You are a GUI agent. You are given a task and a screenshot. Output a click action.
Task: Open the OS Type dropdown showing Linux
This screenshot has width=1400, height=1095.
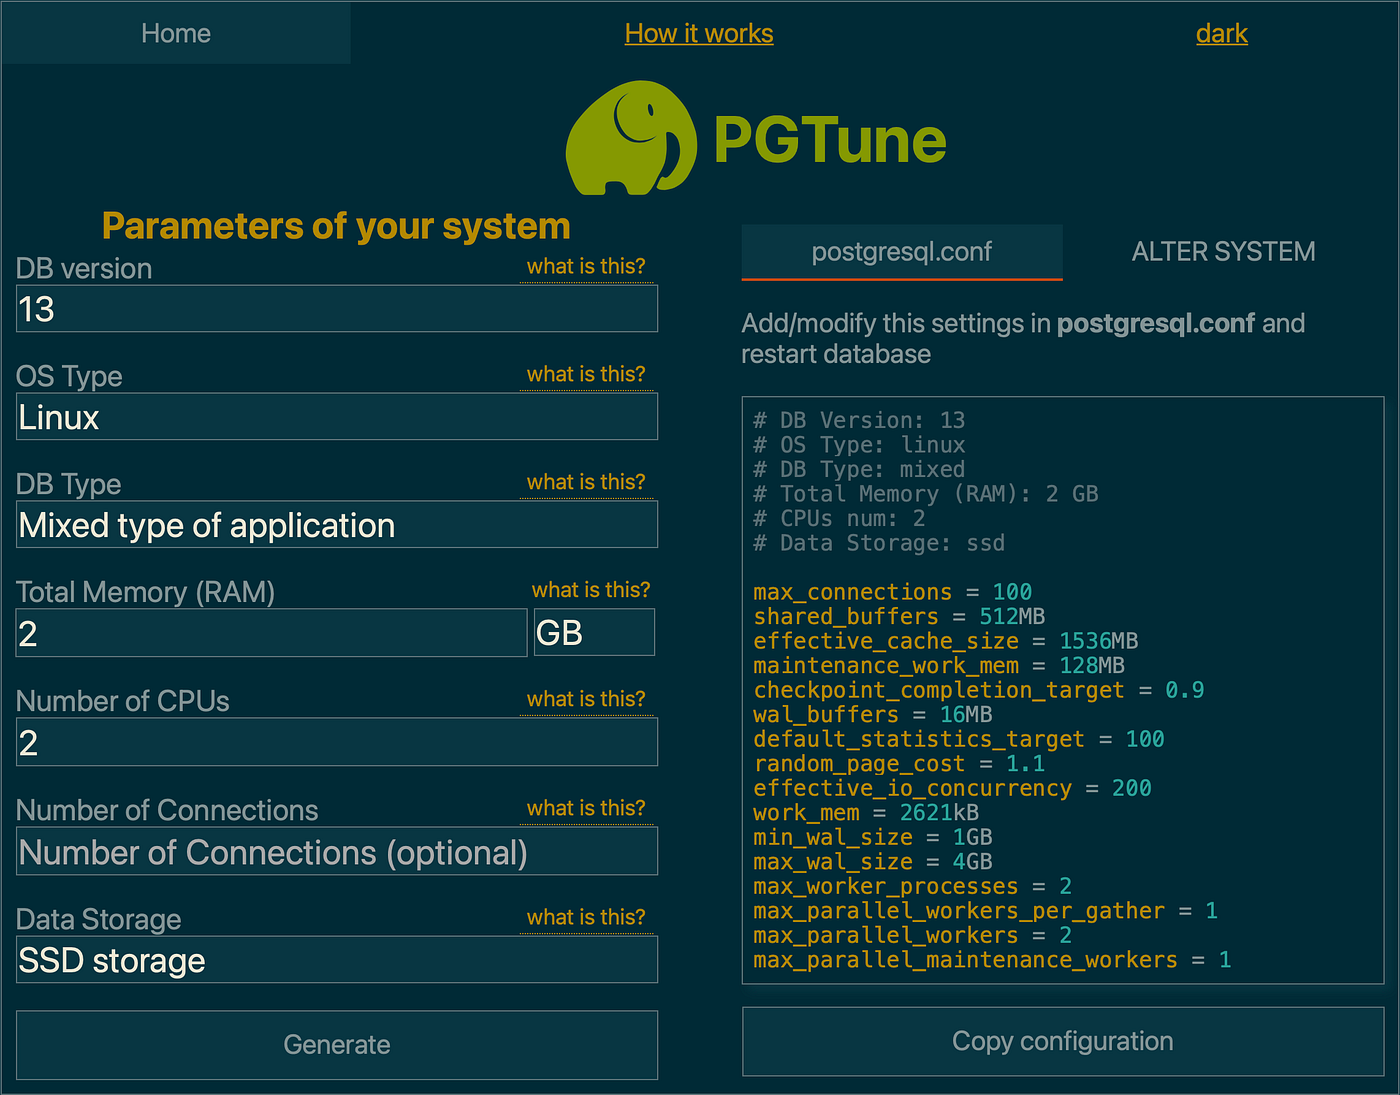point(336,416)
